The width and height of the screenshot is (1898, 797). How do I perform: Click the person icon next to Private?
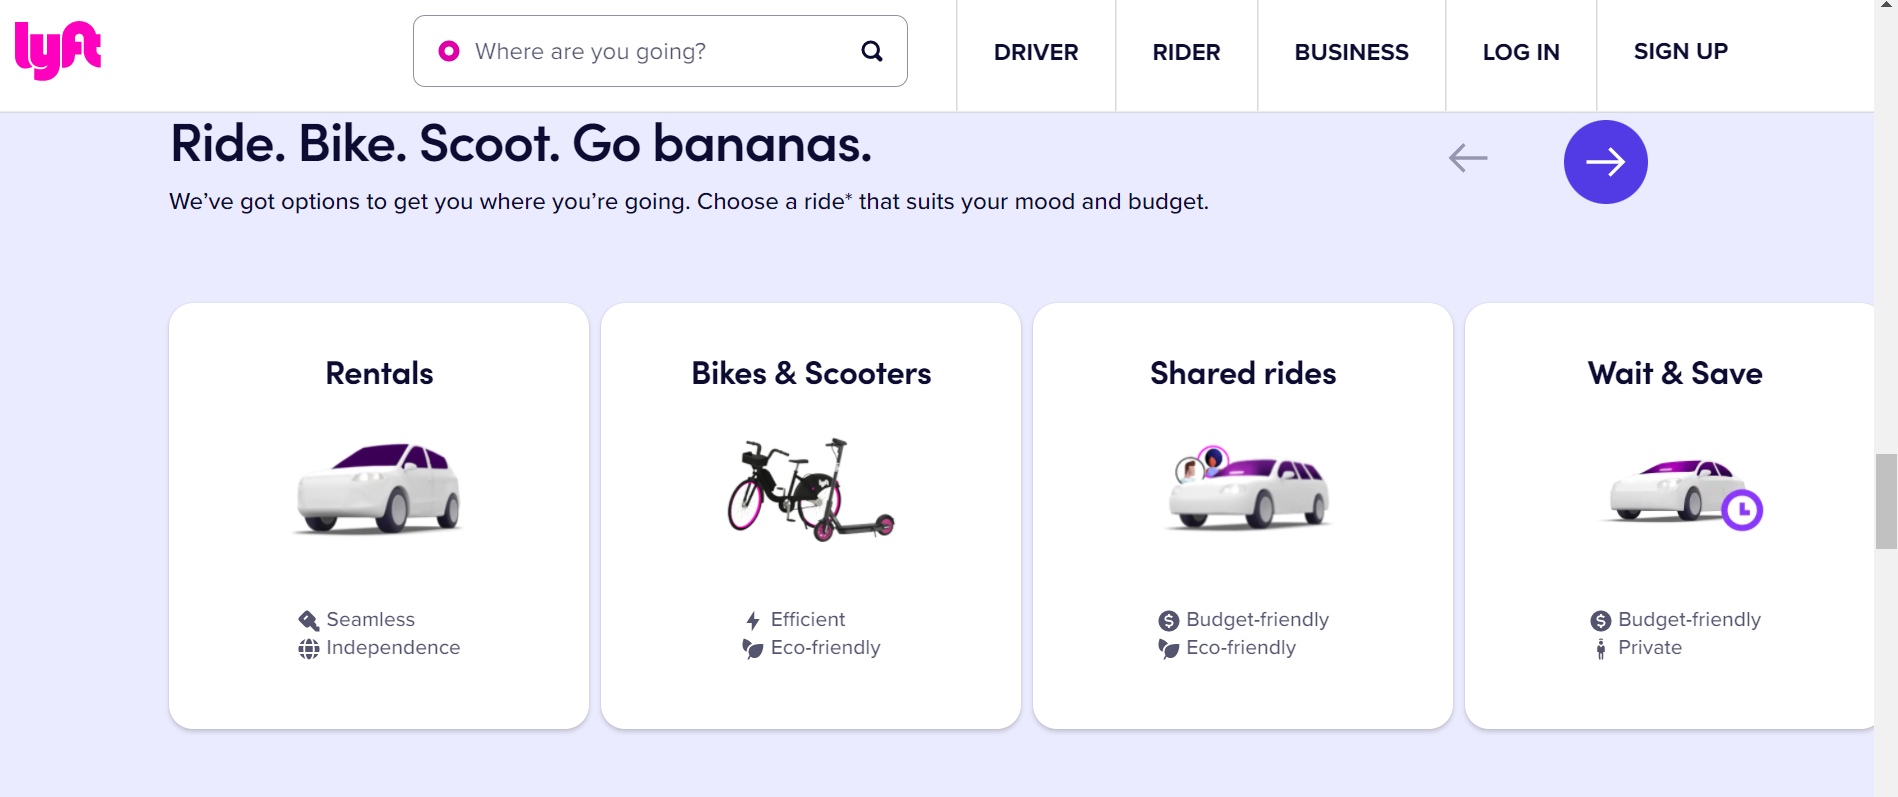click(1600, 647)
